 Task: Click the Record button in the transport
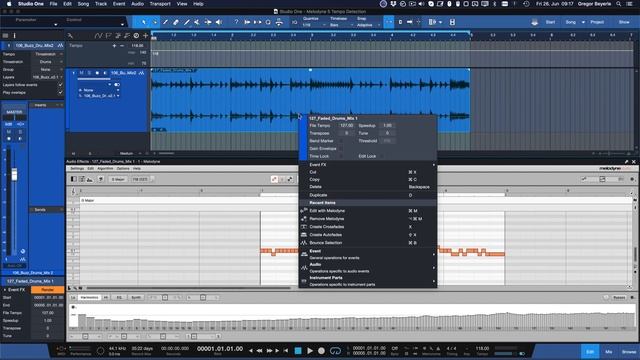[x=321, y=351]
